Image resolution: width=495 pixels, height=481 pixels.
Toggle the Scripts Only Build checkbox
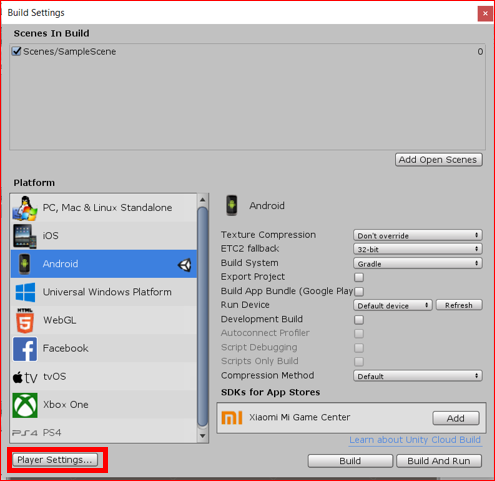pos(359,362)
